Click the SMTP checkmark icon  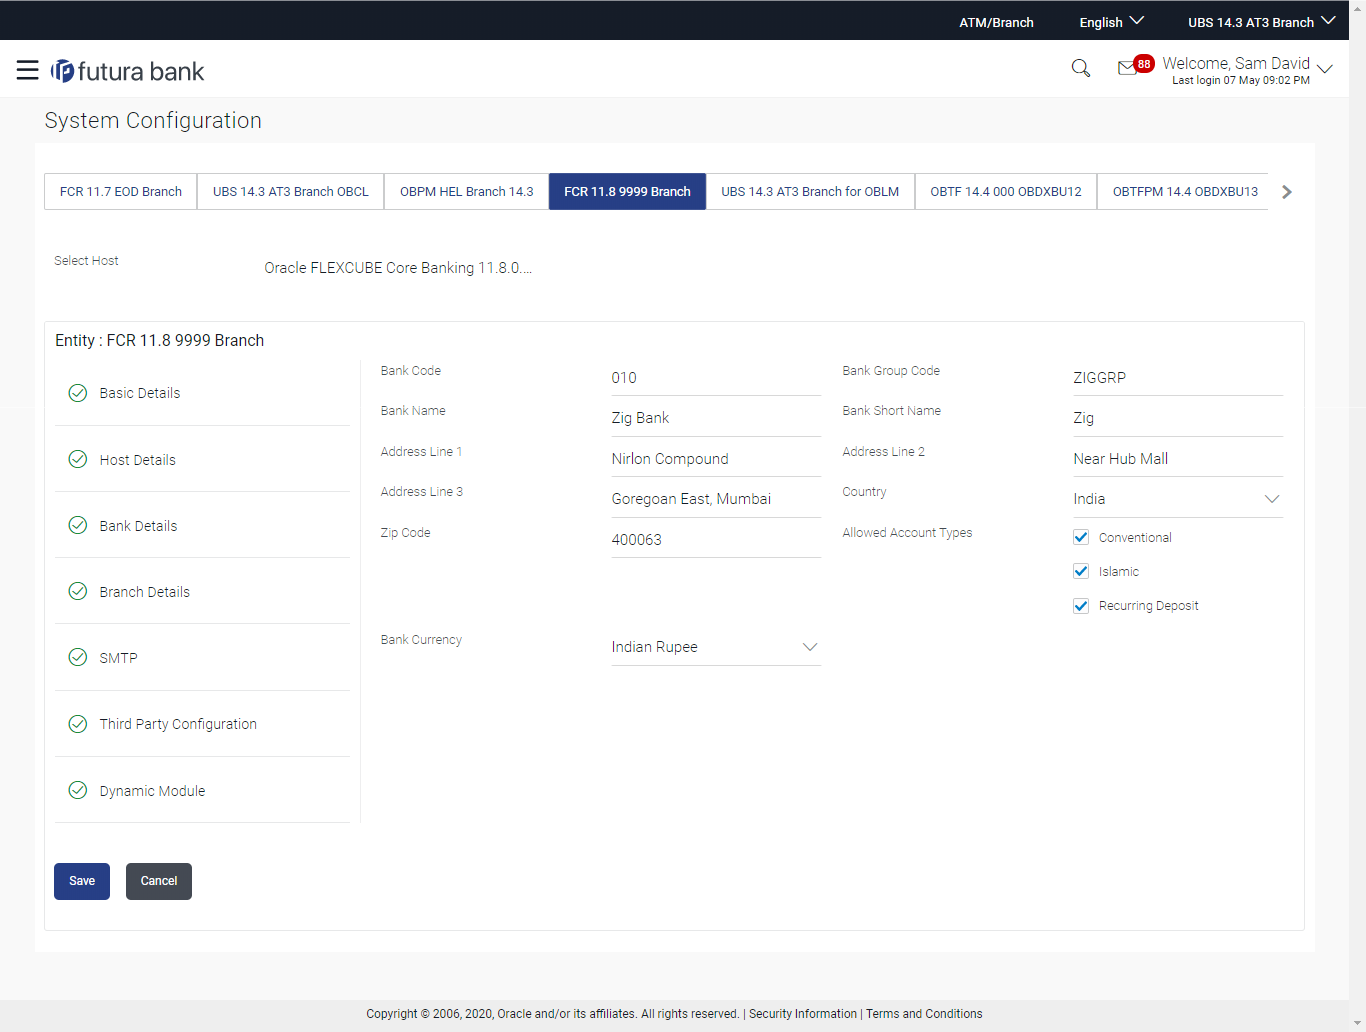77,657
